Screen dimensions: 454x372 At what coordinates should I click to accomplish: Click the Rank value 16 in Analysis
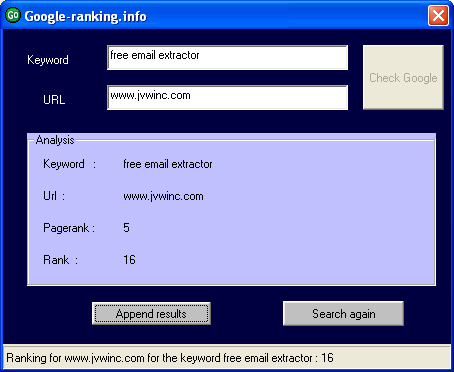pyautogui.click(x=129, y=260)
